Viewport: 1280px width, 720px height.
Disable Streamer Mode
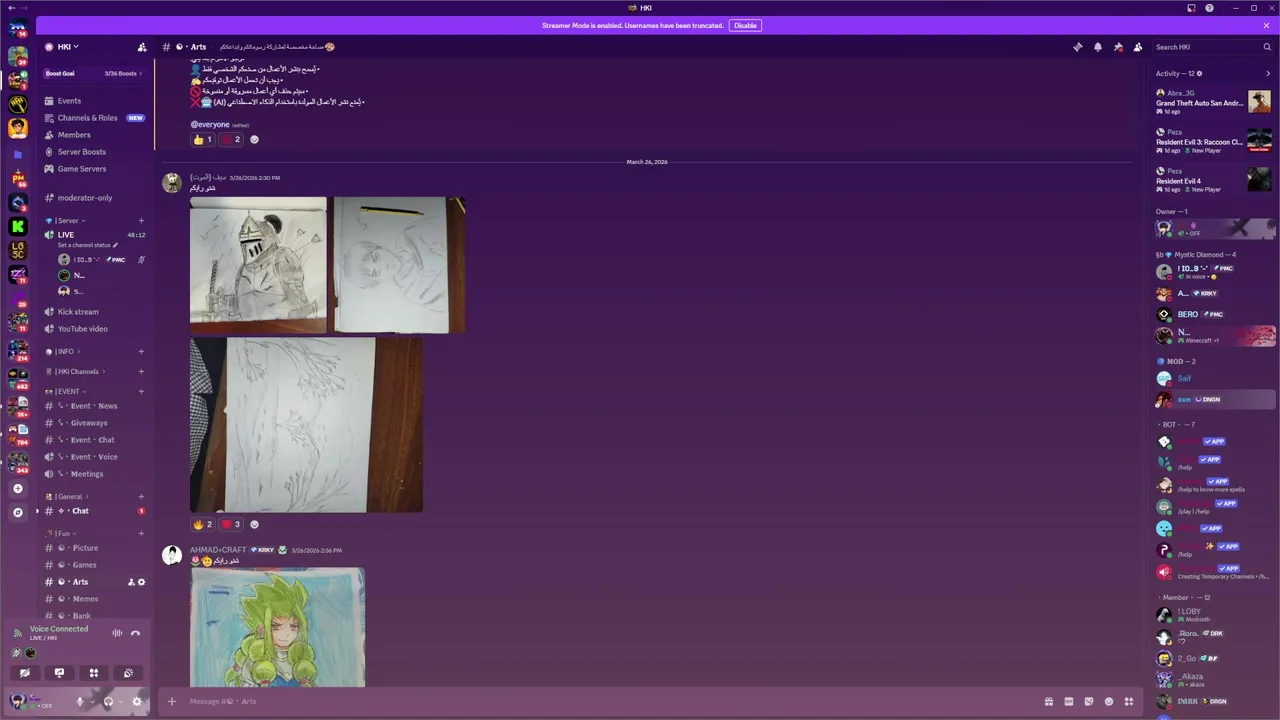pyautogui.click(x=745, y=25)
